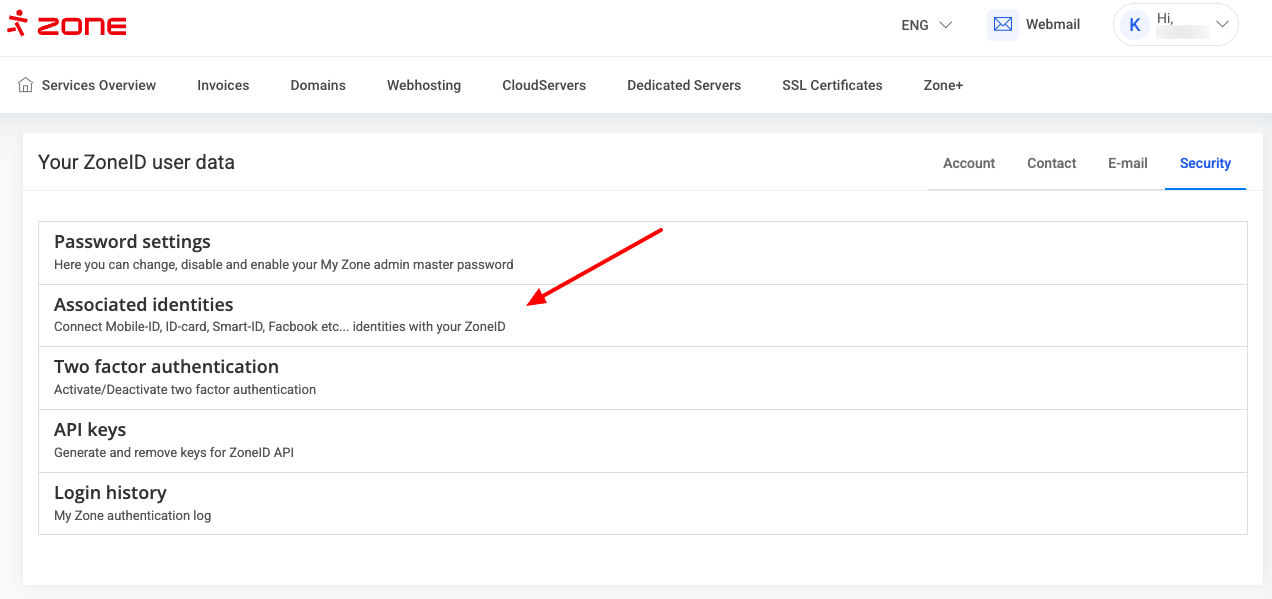Select the E-mail tab

pyautogui.click(x=1127, y=163)
